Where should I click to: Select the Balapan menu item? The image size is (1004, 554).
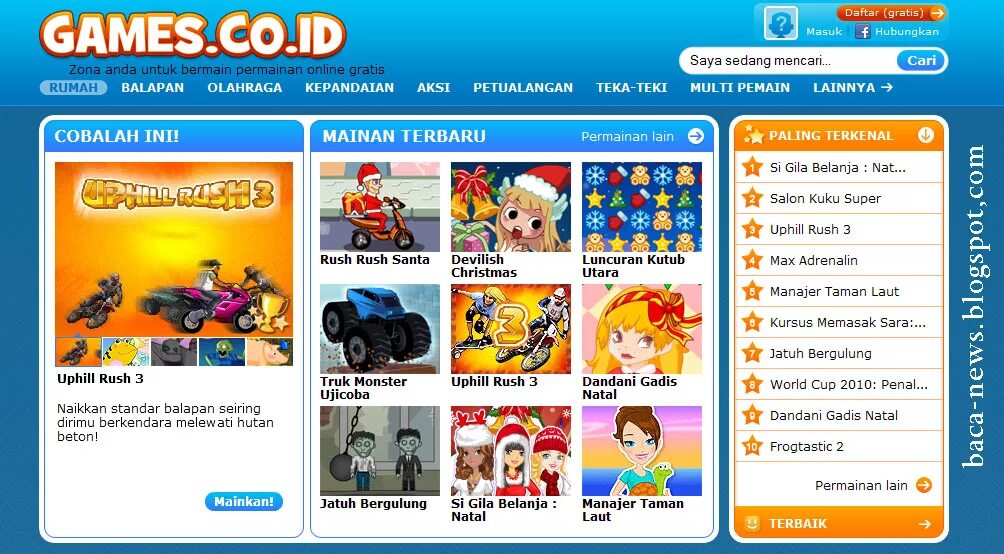[x=152, y=88]
